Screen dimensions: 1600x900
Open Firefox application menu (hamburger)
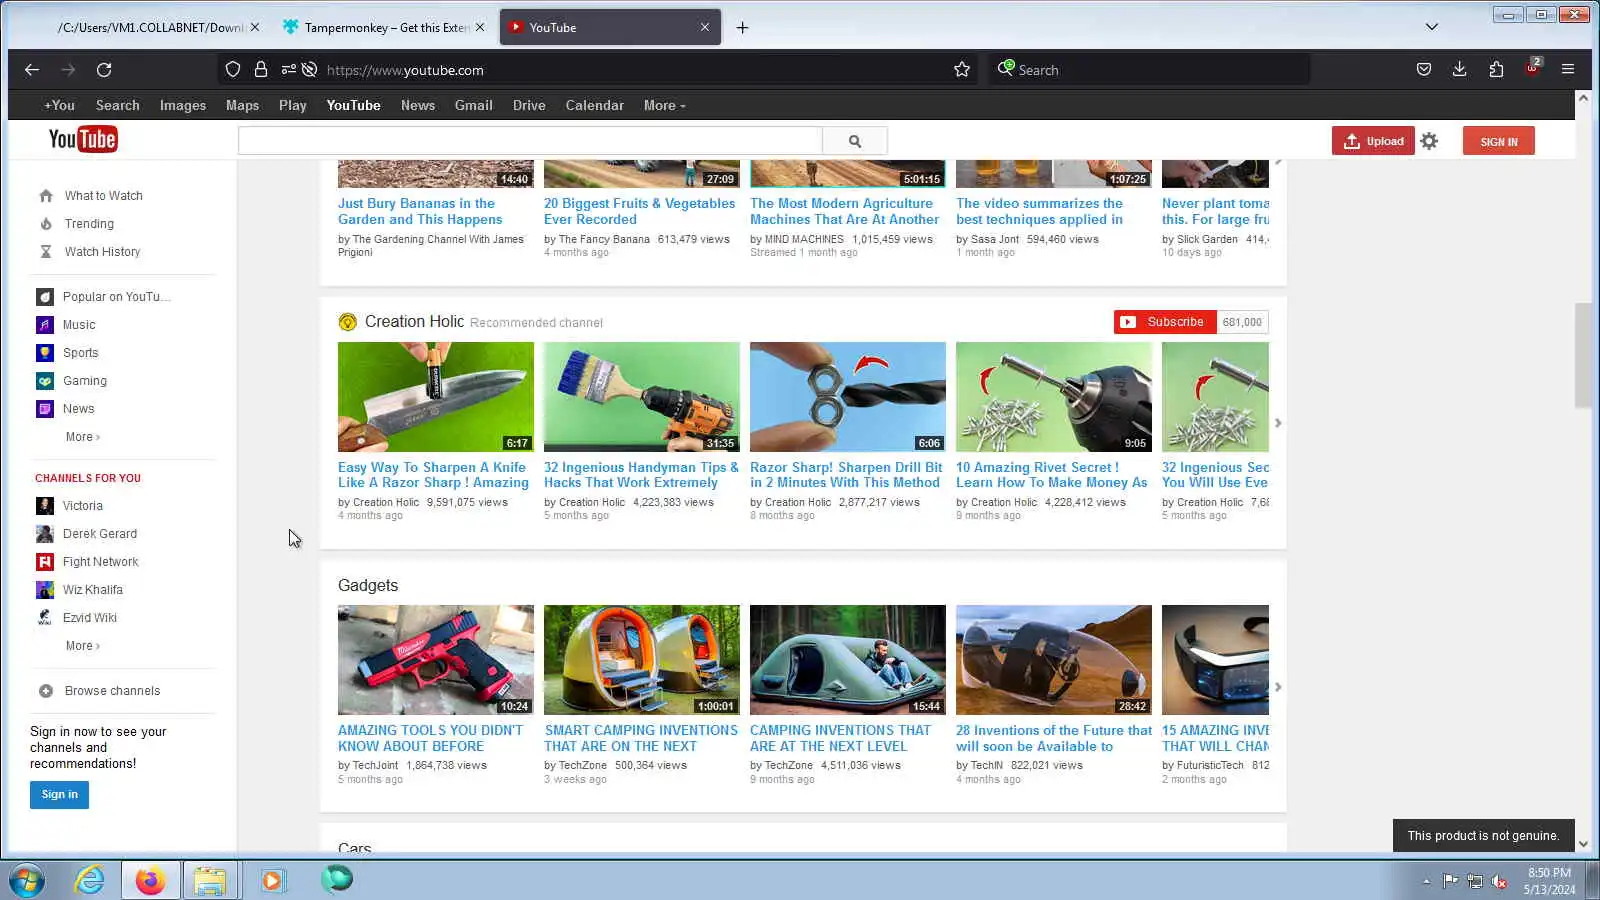pos(1568,70)
